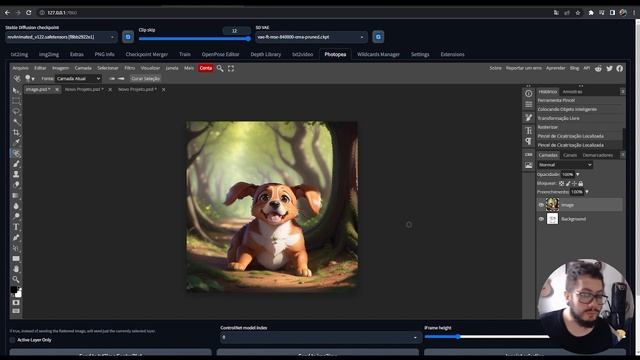This screenshot has height=360, width=640.
Task: Refresh the Stable Diffusion checkpoint list
Action: [x=128, y=37]
